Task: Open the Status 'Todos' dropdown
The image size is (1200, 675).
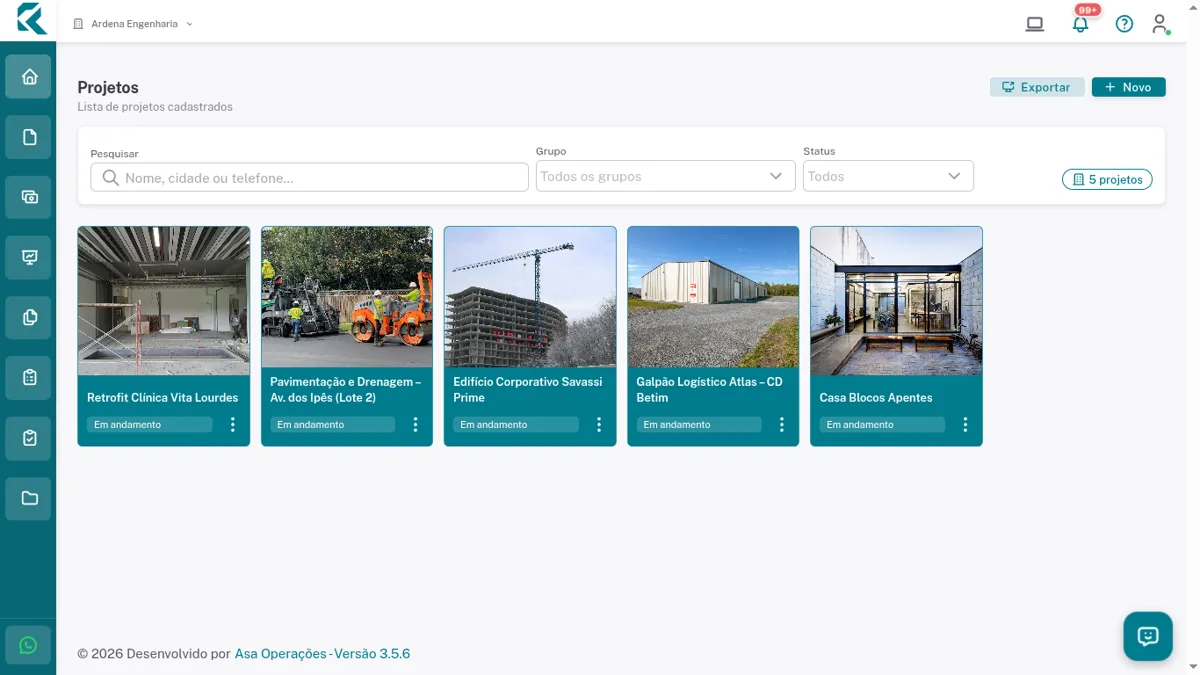Action: (x=888, y=176)
